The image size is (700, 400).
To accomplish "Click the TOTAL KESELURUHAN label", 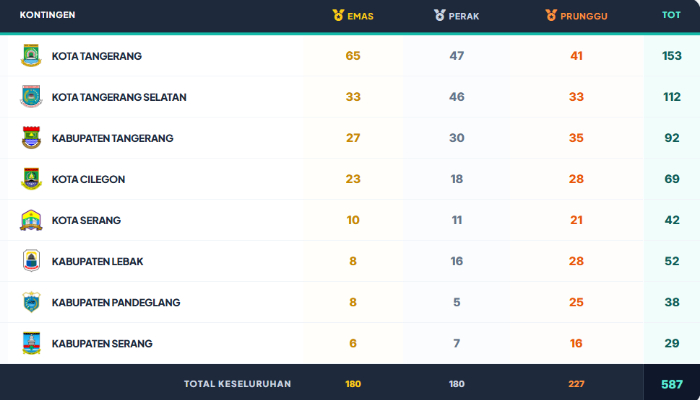I will pyautogui.click(x=238, y=384).
